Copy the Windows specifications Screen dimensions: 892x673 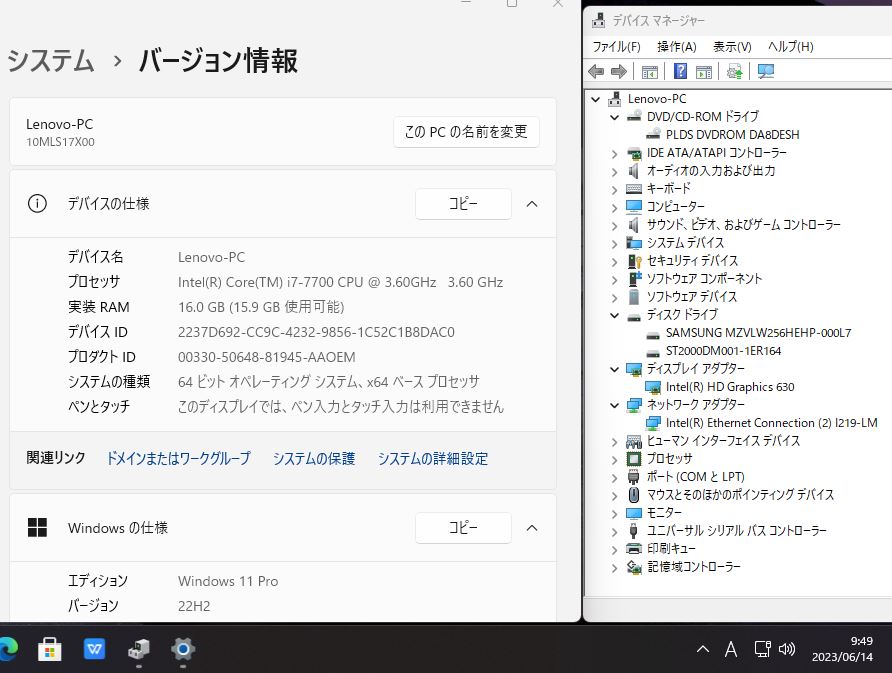click(463, 527)
